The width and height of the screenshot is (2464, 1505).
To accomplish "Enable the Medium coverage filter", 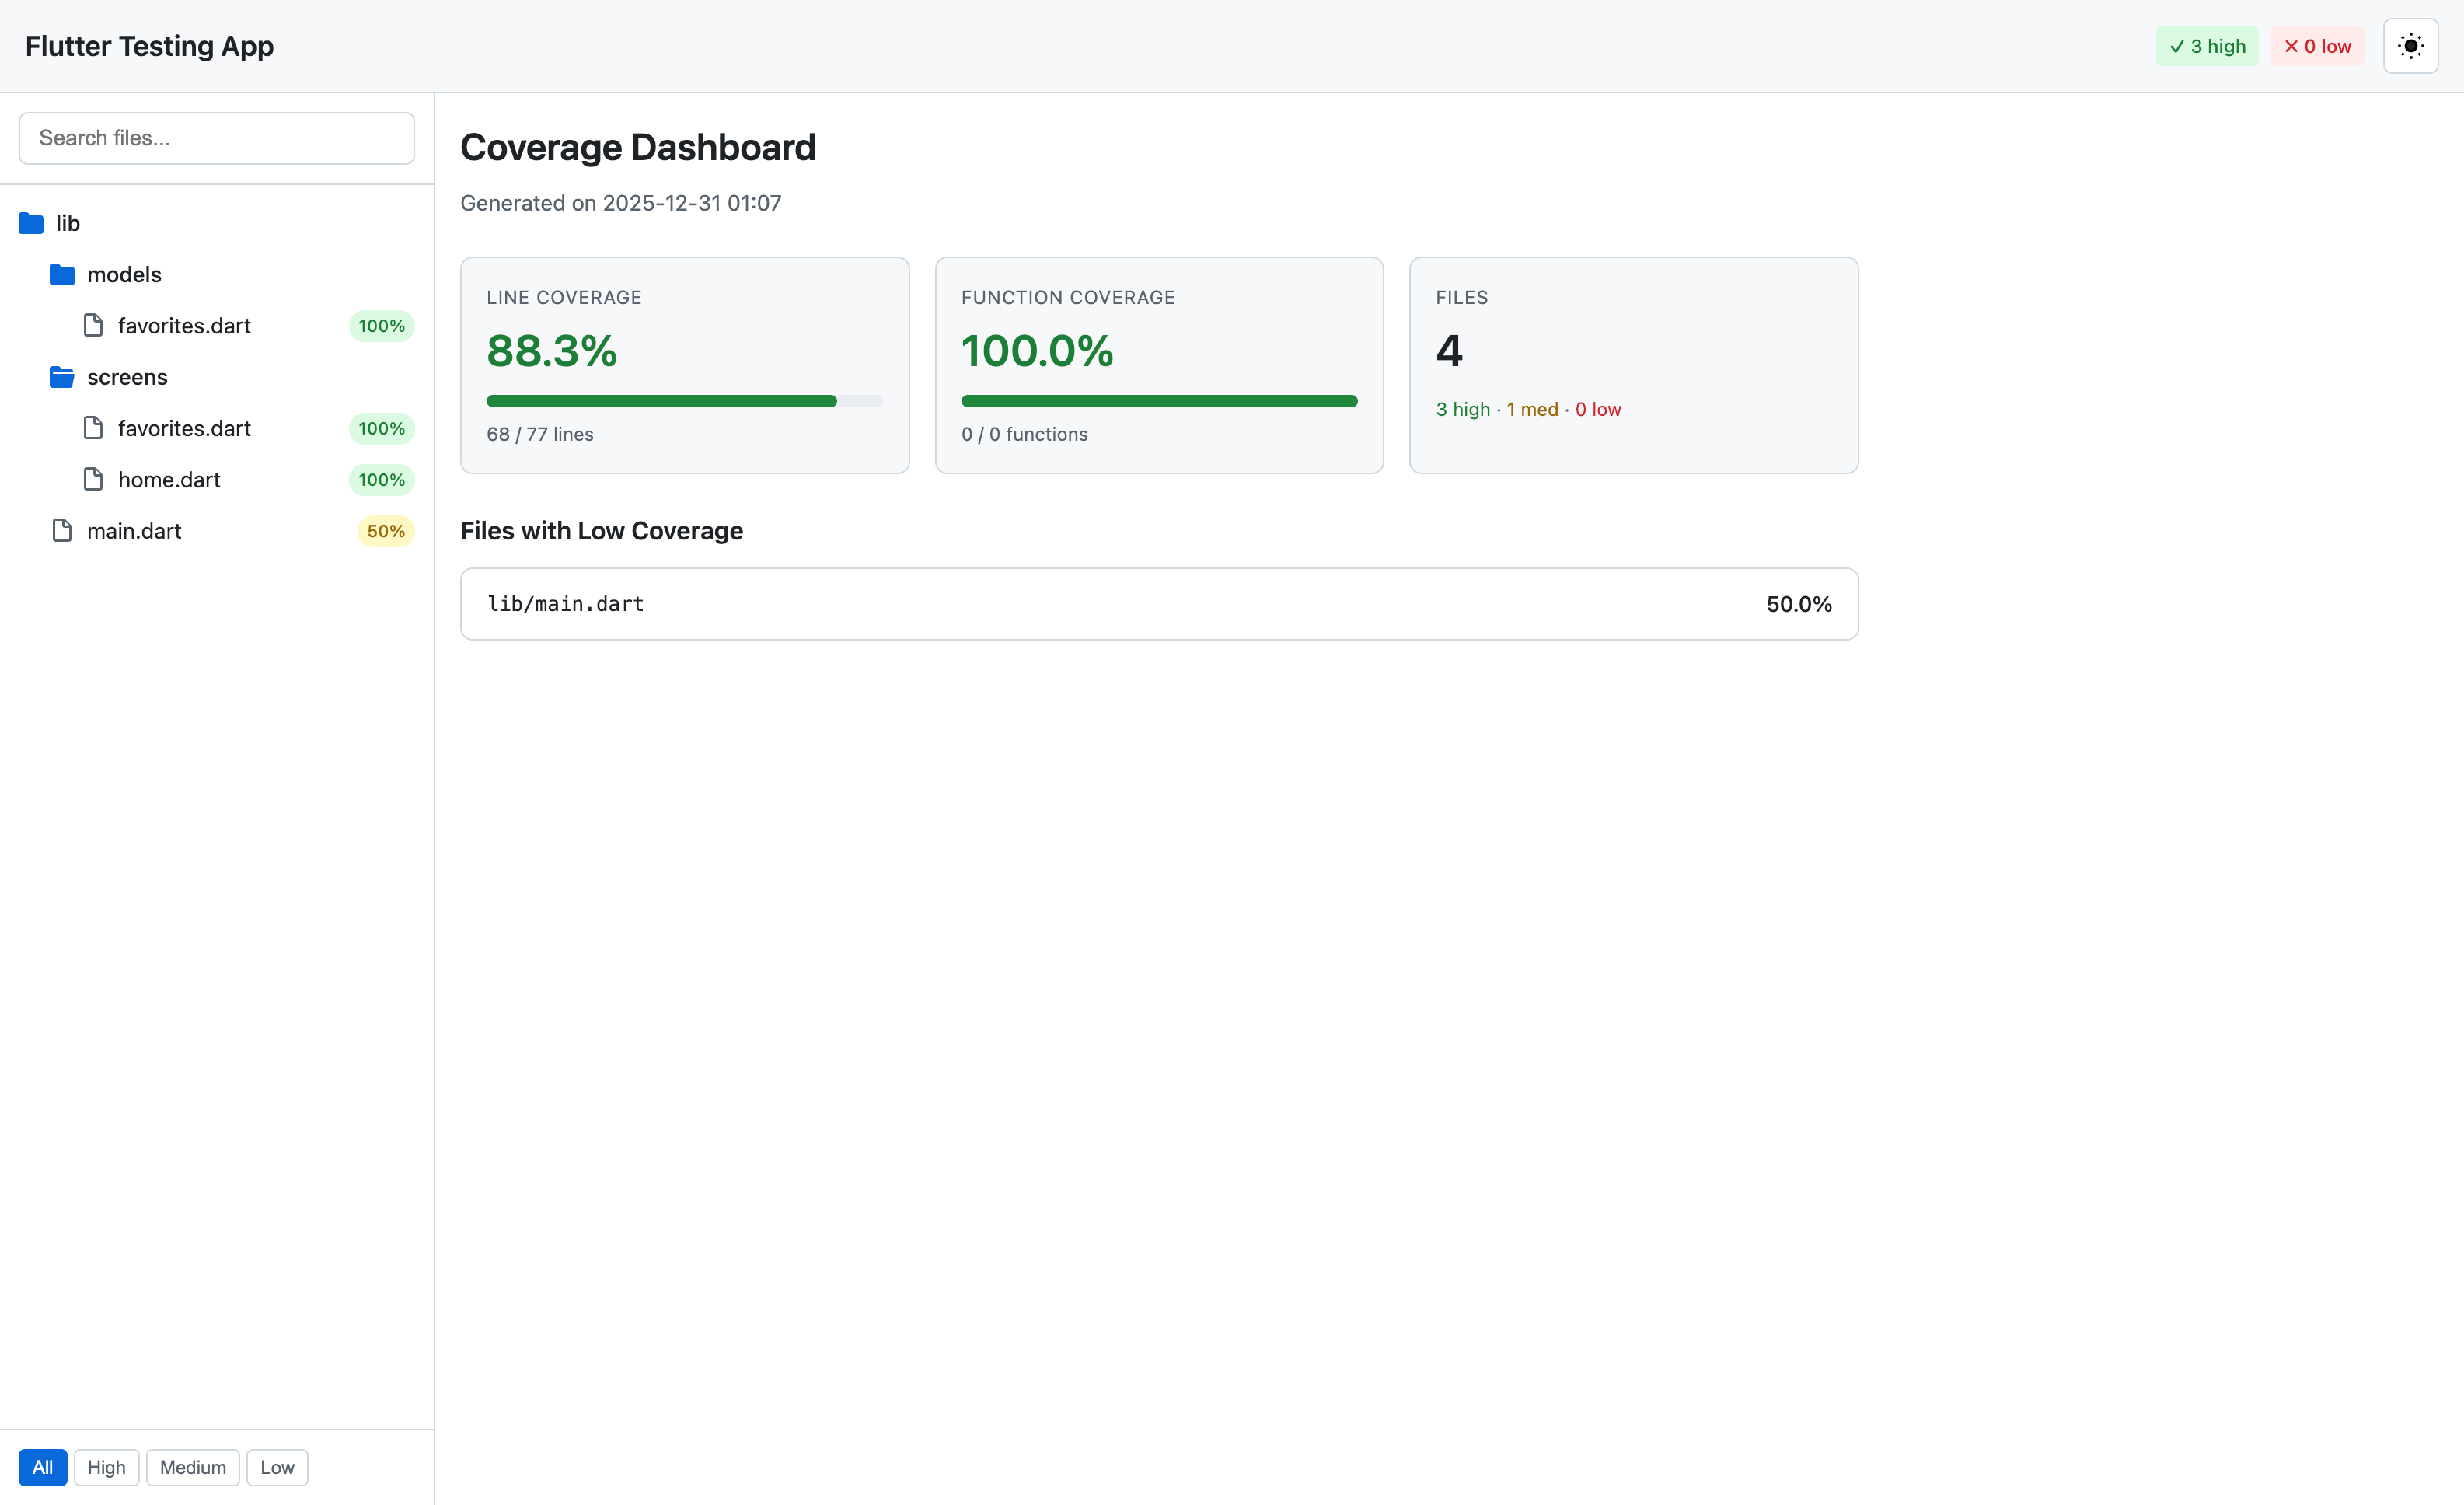I will pyautogui.click(x=192, y=1467).
